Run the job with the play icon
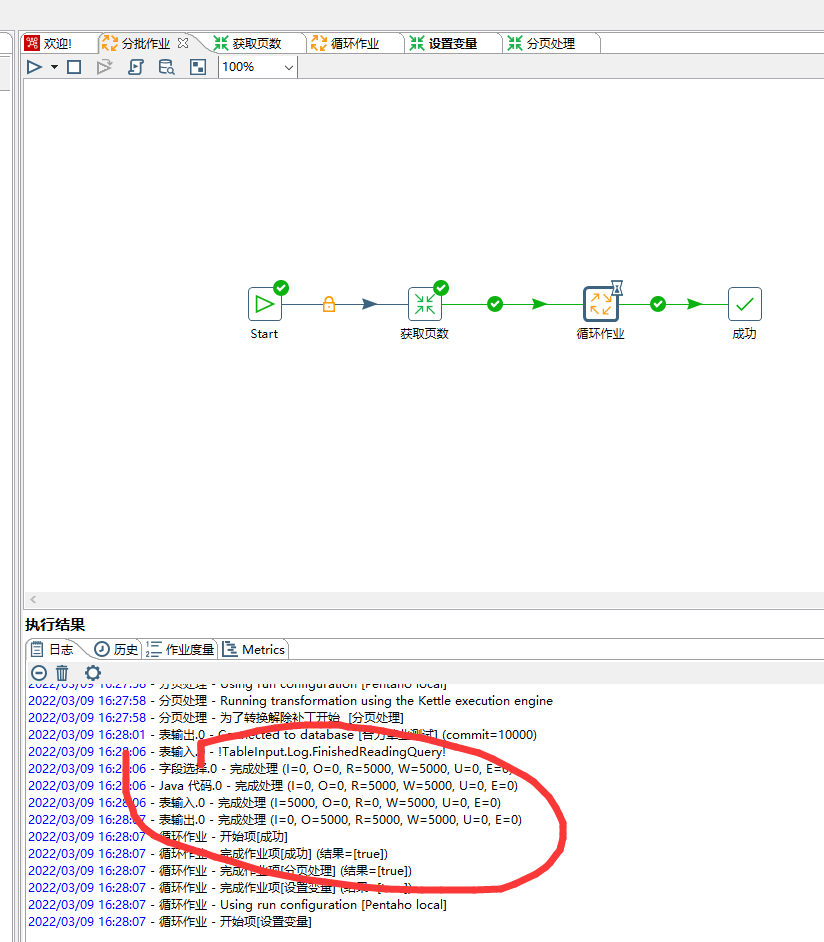This screenshot has height=942, width=824. [x=34, y=67]
